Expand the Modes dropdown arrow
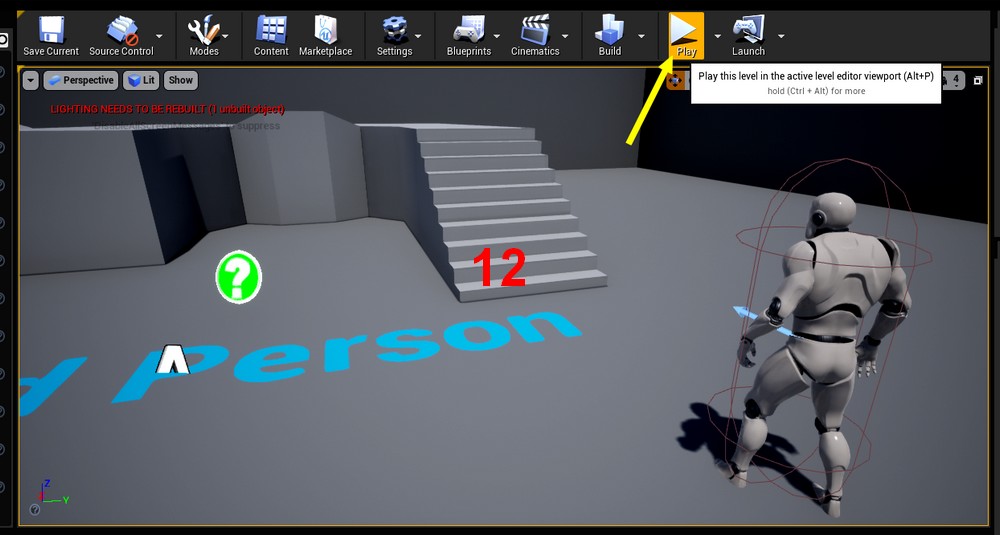The image size is (1000, 535). coord(225,36)
